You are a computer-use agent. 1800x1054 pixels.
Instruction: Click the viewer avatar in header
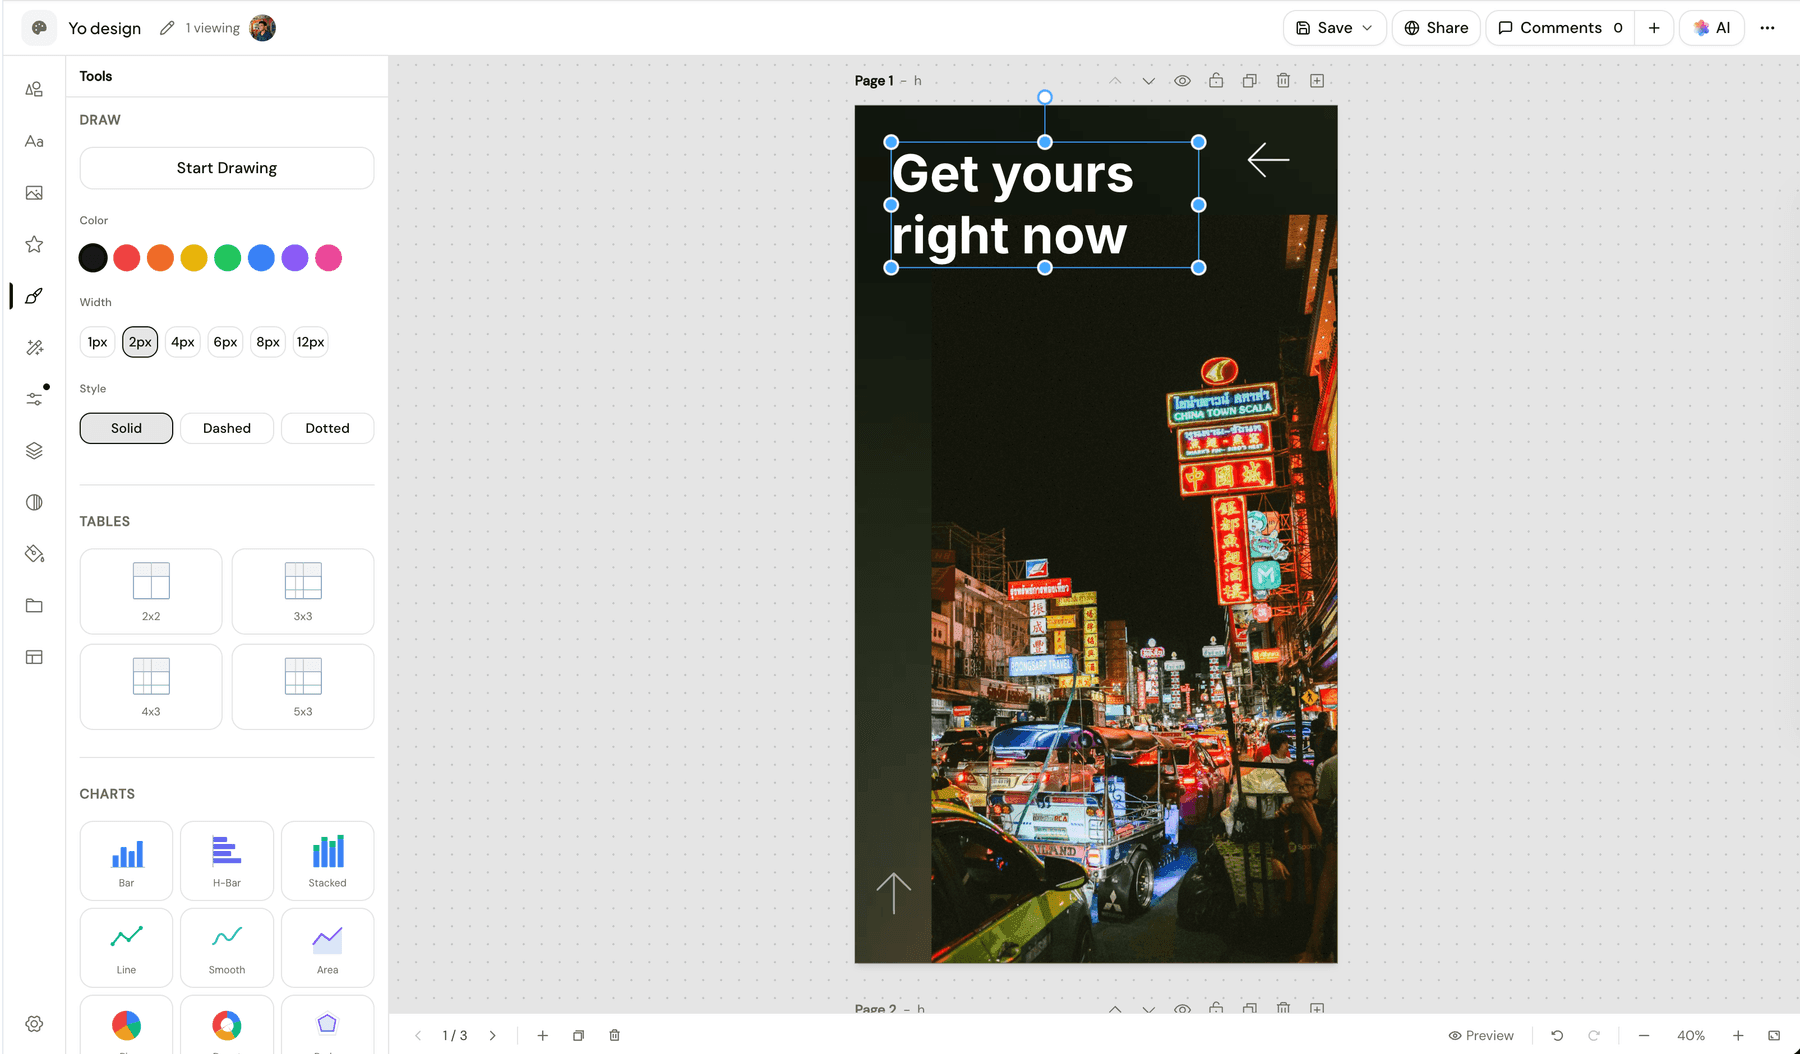(262, 28)
